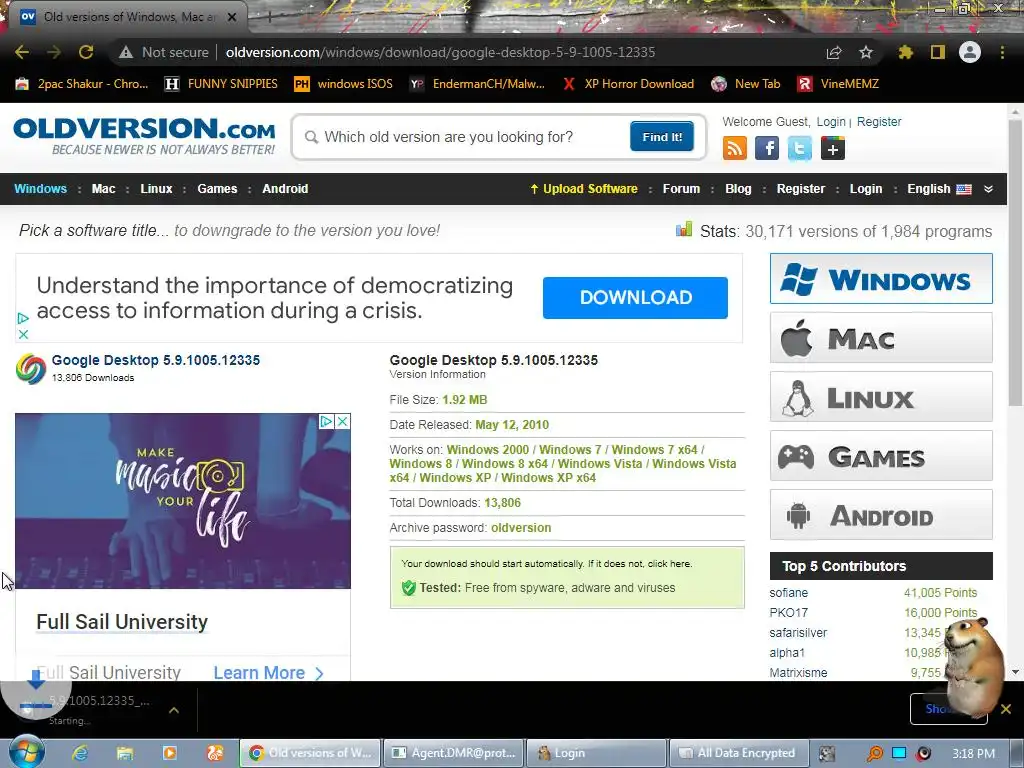This screenshot has width=1024, height=768.
Task: Click the ad info triangle on music ad
Action: click(326, 421)
